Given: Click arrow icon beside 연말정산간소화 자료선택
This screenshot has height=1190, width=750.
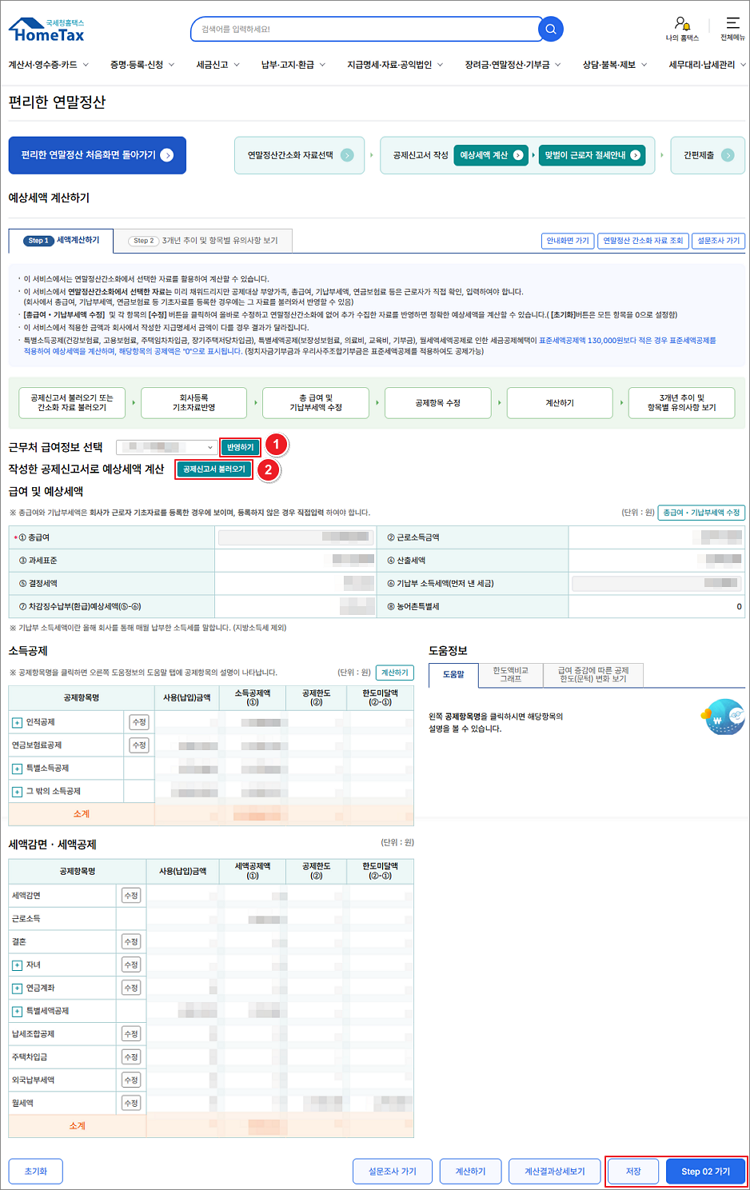Looking at the screenshot, I should point(347,155).
